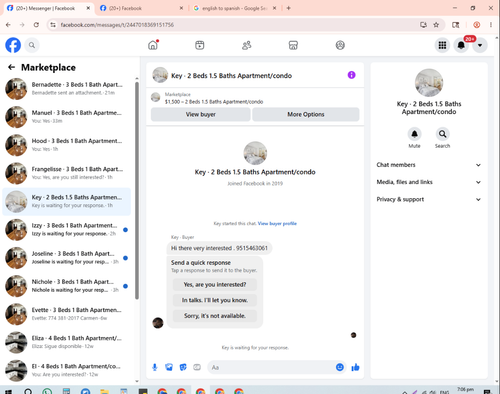The height and width of the screenshot is (394, 500).
Task: Mute this conversation bell icon
Action: [414, 134]
